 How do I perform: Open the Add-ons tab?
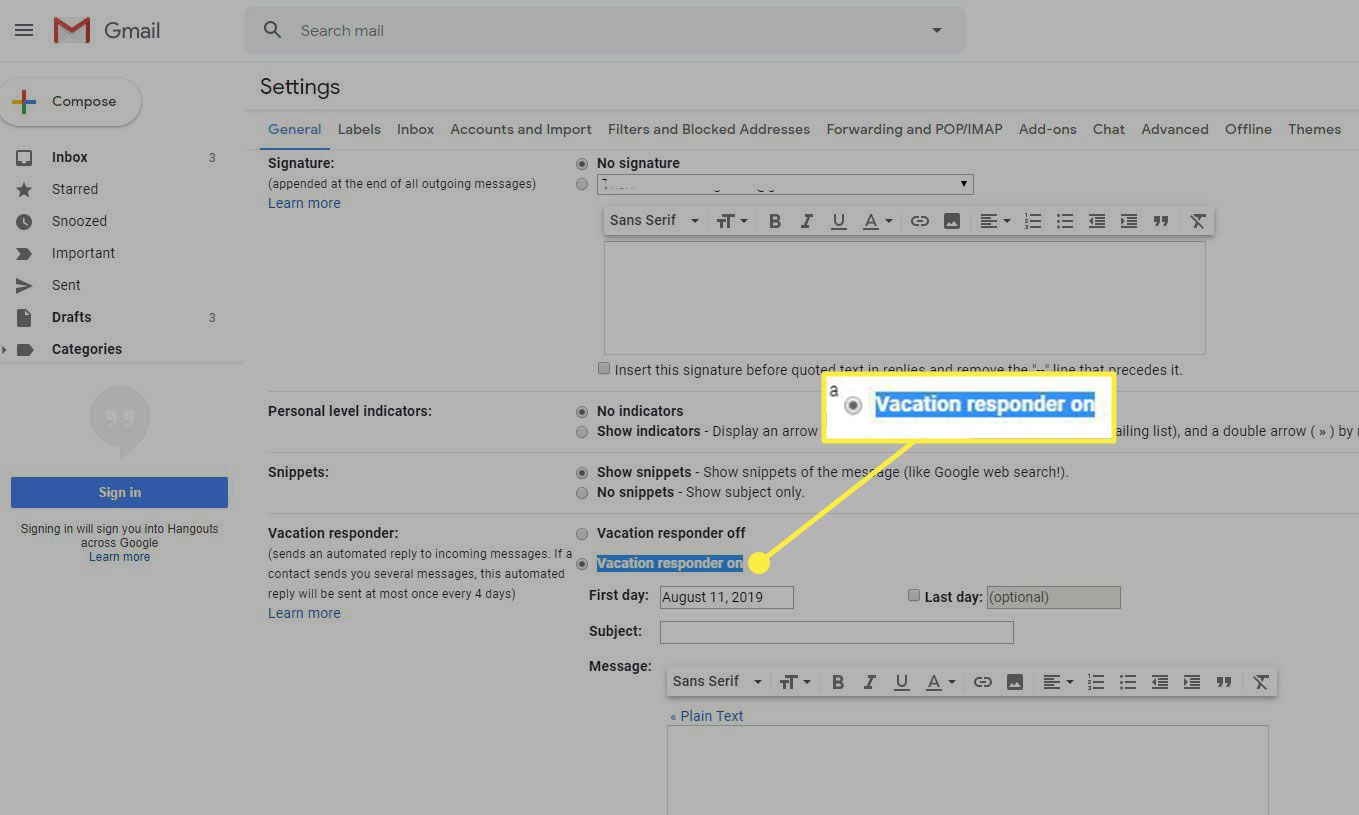[1047, 129]
